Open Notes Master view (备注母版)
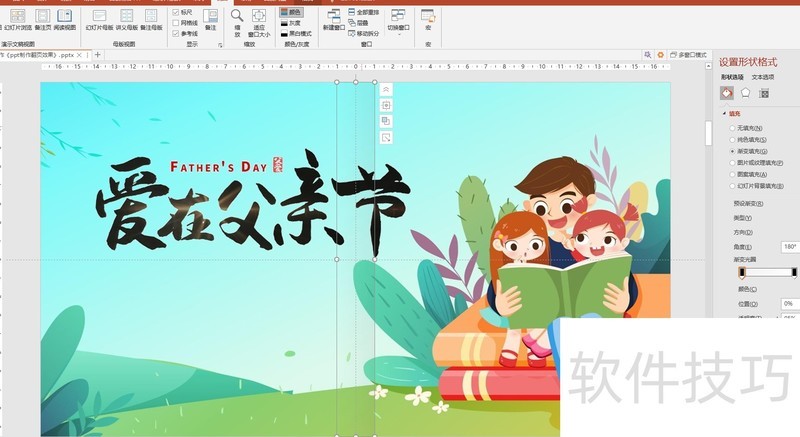 151,20
